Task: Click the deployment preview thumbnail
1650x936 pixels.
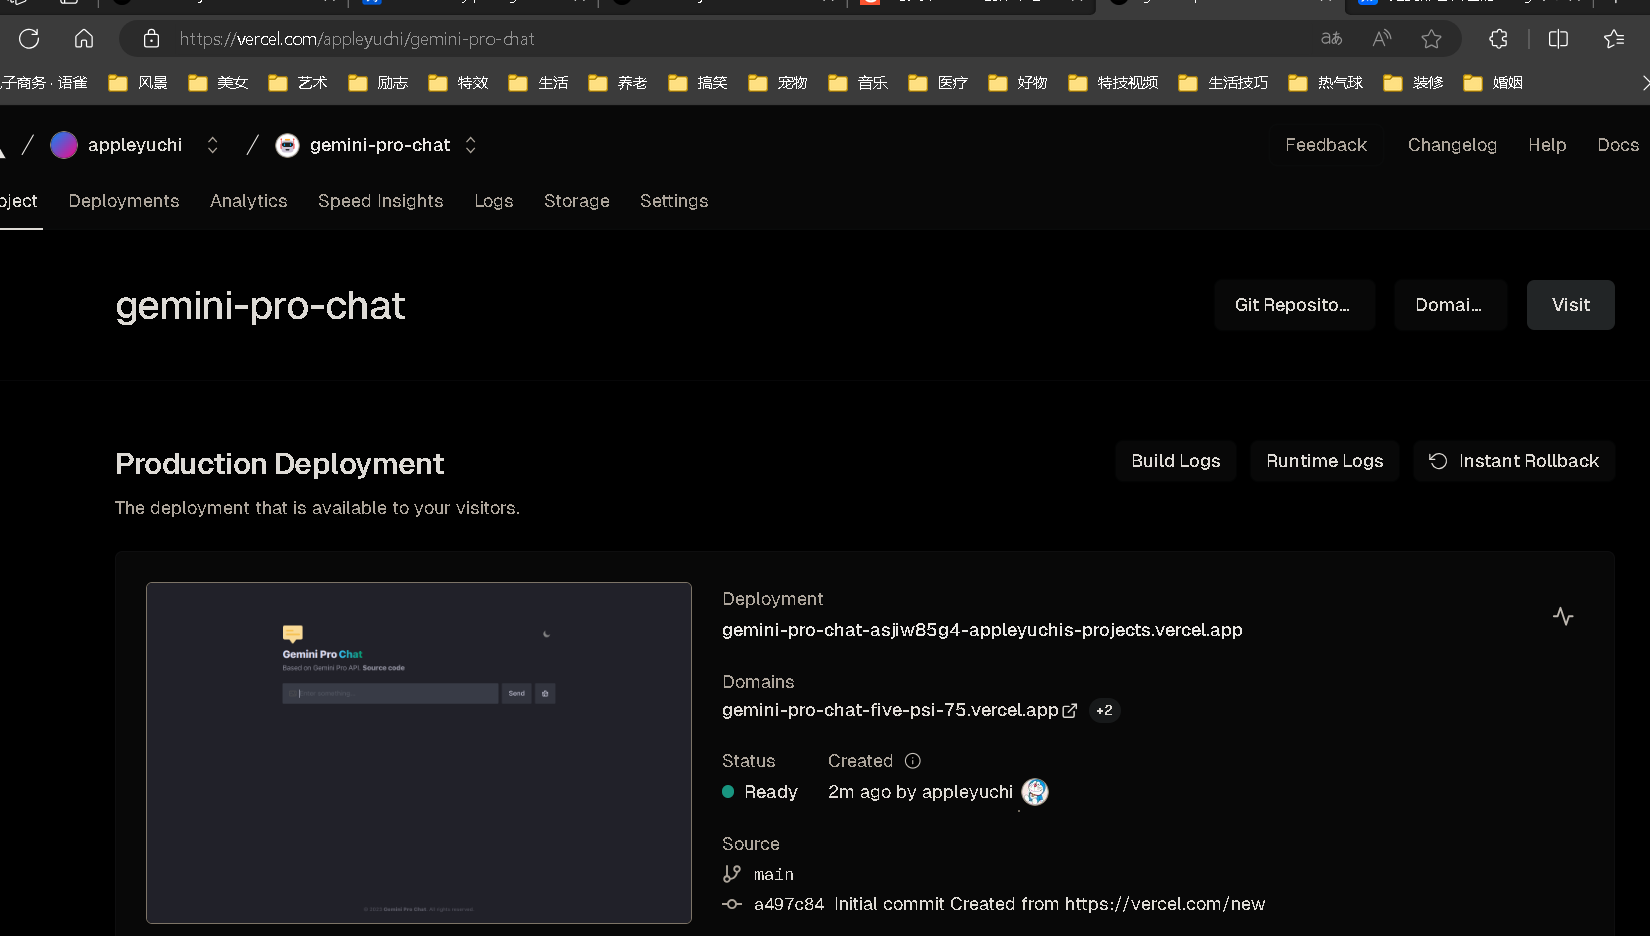Action: (x=418, y=752)
